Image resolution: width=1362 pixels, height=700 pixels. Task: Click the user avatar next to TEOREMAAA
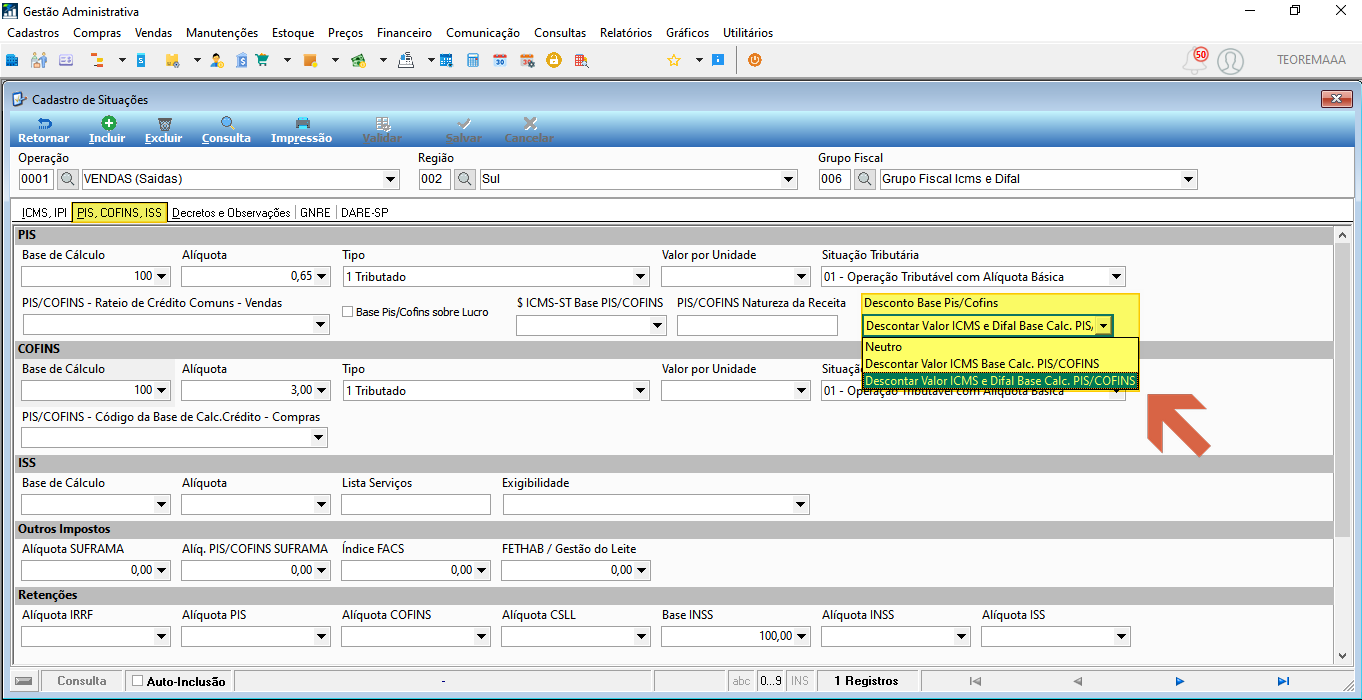tap(1231, 61)
